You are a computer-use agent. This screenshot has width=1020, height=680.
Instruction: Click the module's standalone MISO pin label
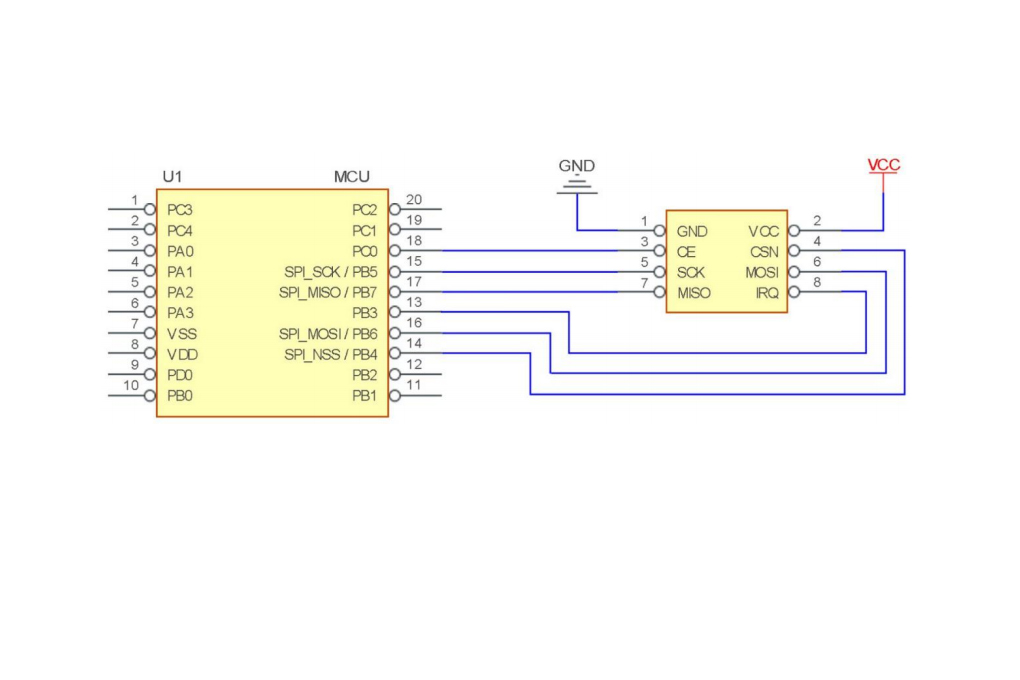click(693, 293)
